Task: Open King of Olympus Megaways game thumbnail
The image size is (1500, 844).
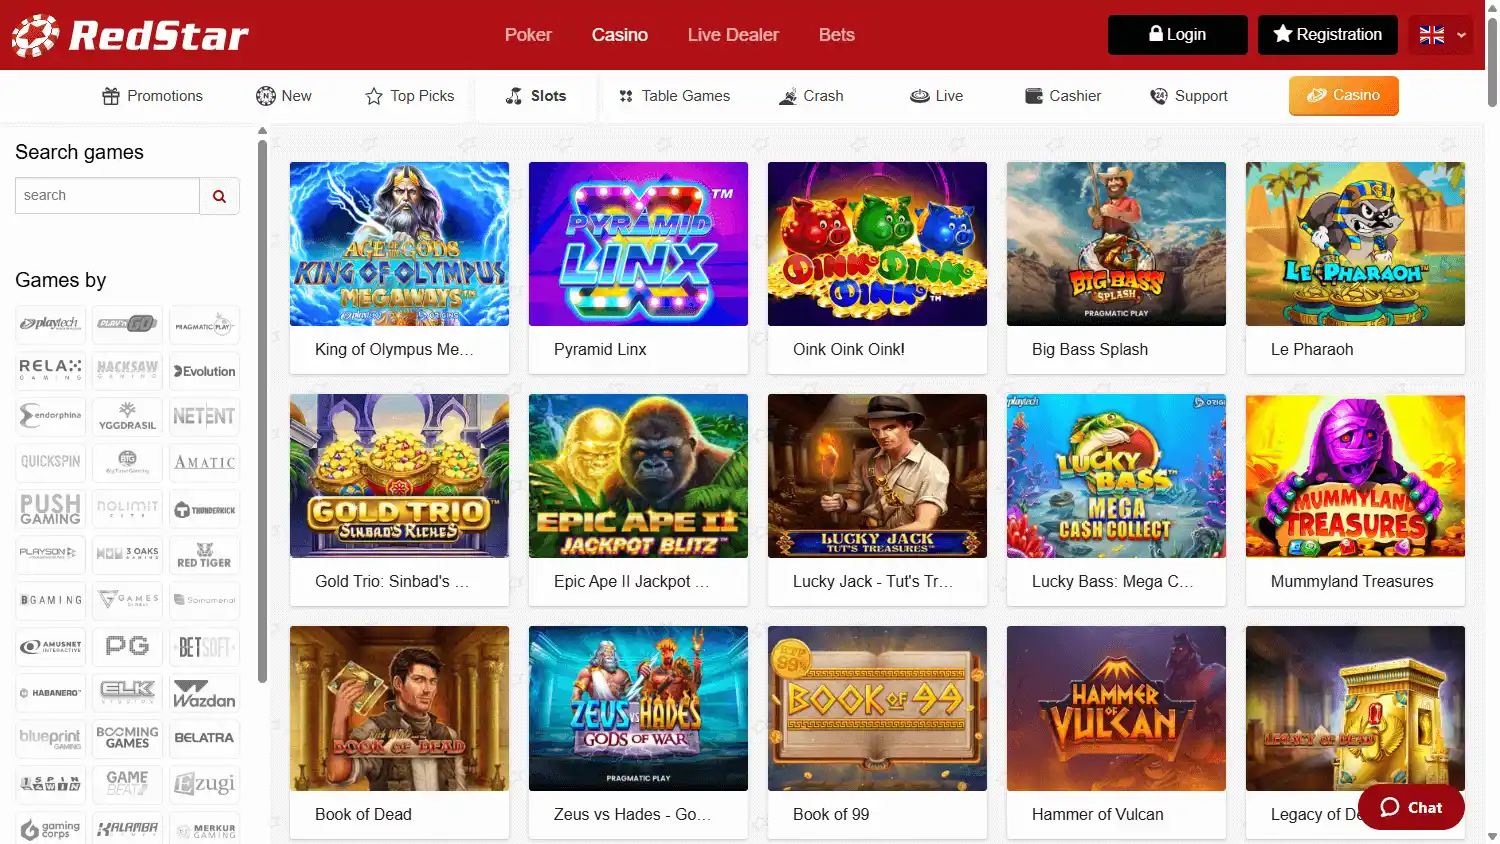Action: coord(399,244)
